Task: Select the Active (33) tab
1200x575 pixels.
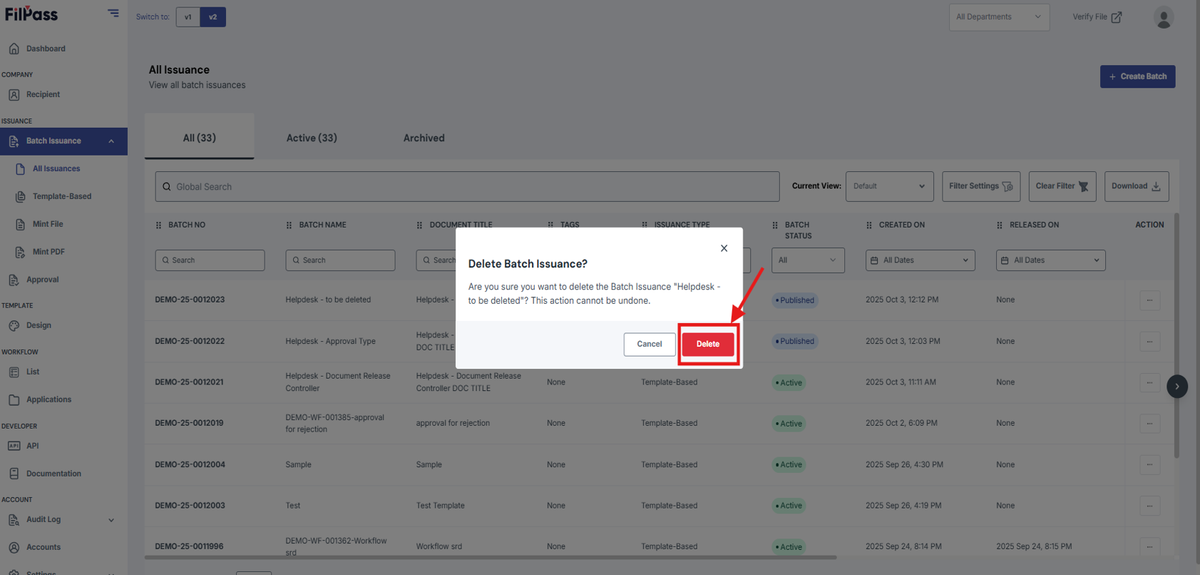Action: click(x=311, y=138)
